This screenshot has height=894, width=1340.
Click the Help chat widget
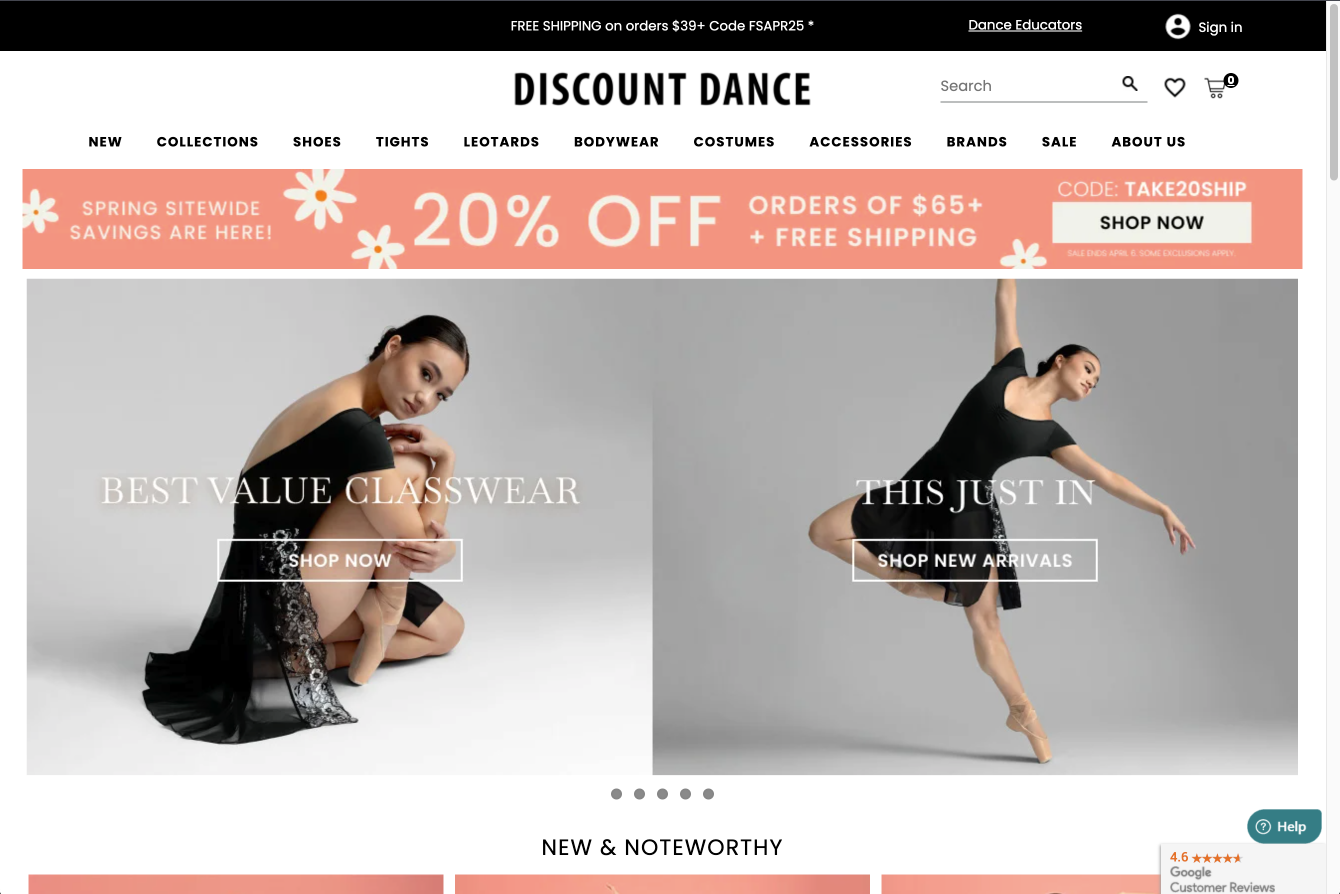1284,826
